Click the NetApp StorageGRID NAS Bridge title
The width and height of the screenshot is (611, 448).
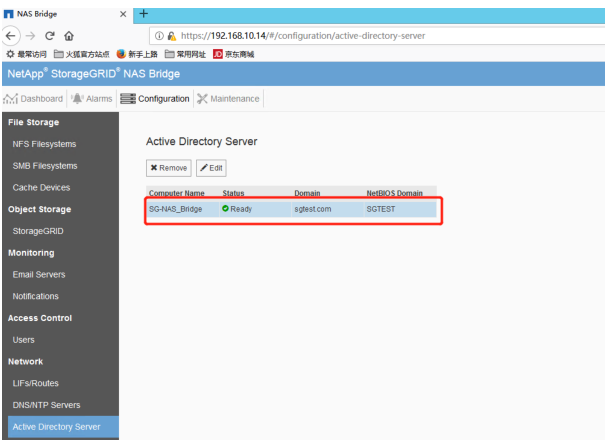point(94,74)
